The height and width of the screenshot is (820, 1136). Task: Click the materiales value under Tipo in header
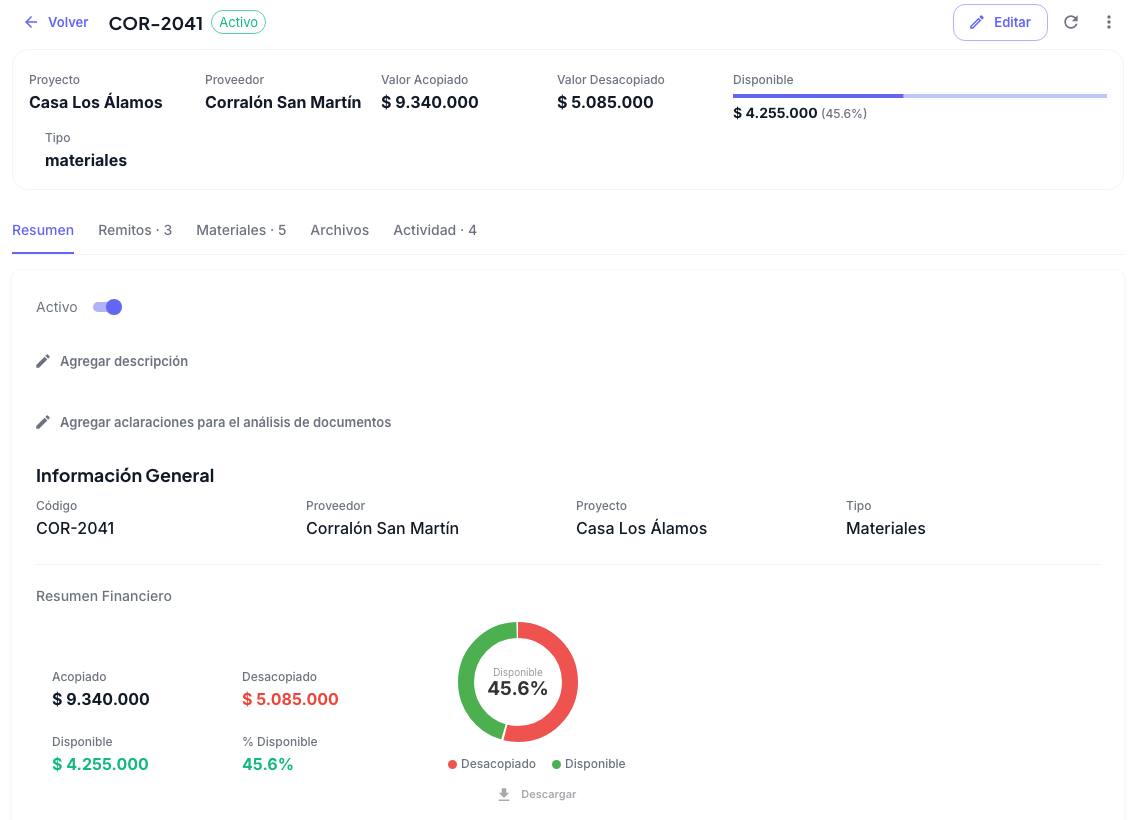(86, 160)
